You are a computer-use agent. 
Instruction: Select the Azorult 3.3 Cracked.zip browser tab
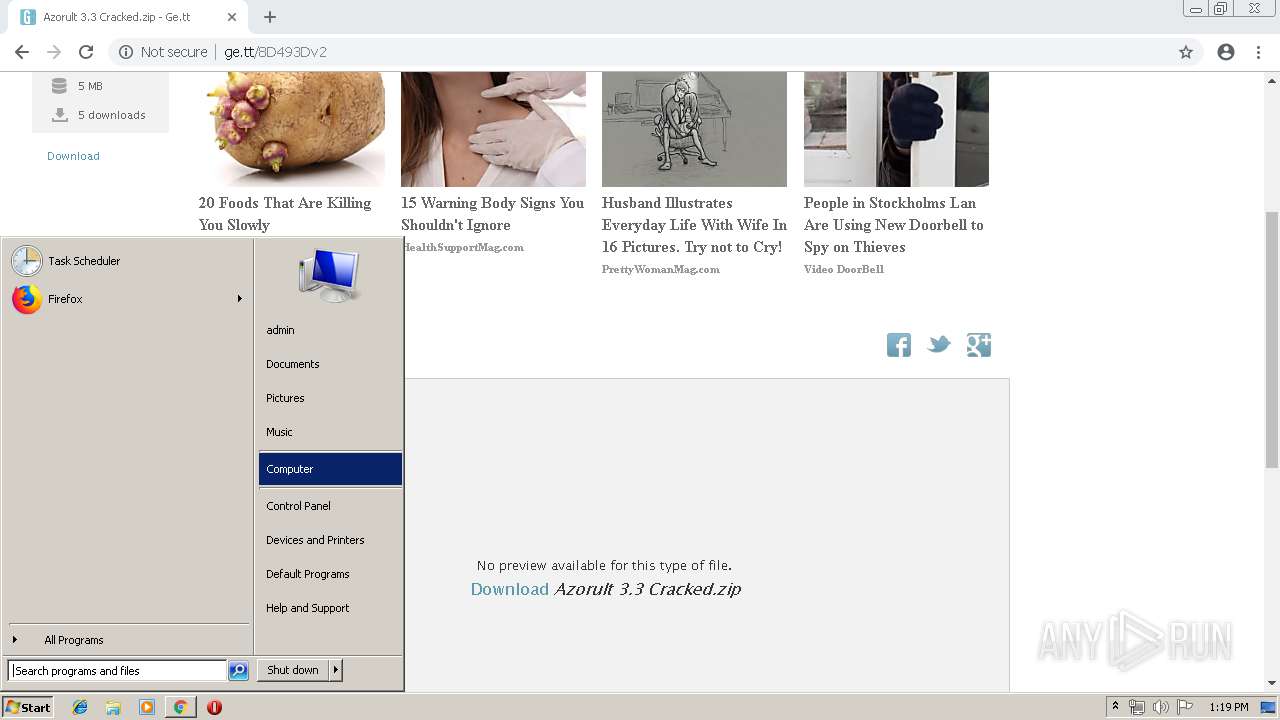point(128,17)
